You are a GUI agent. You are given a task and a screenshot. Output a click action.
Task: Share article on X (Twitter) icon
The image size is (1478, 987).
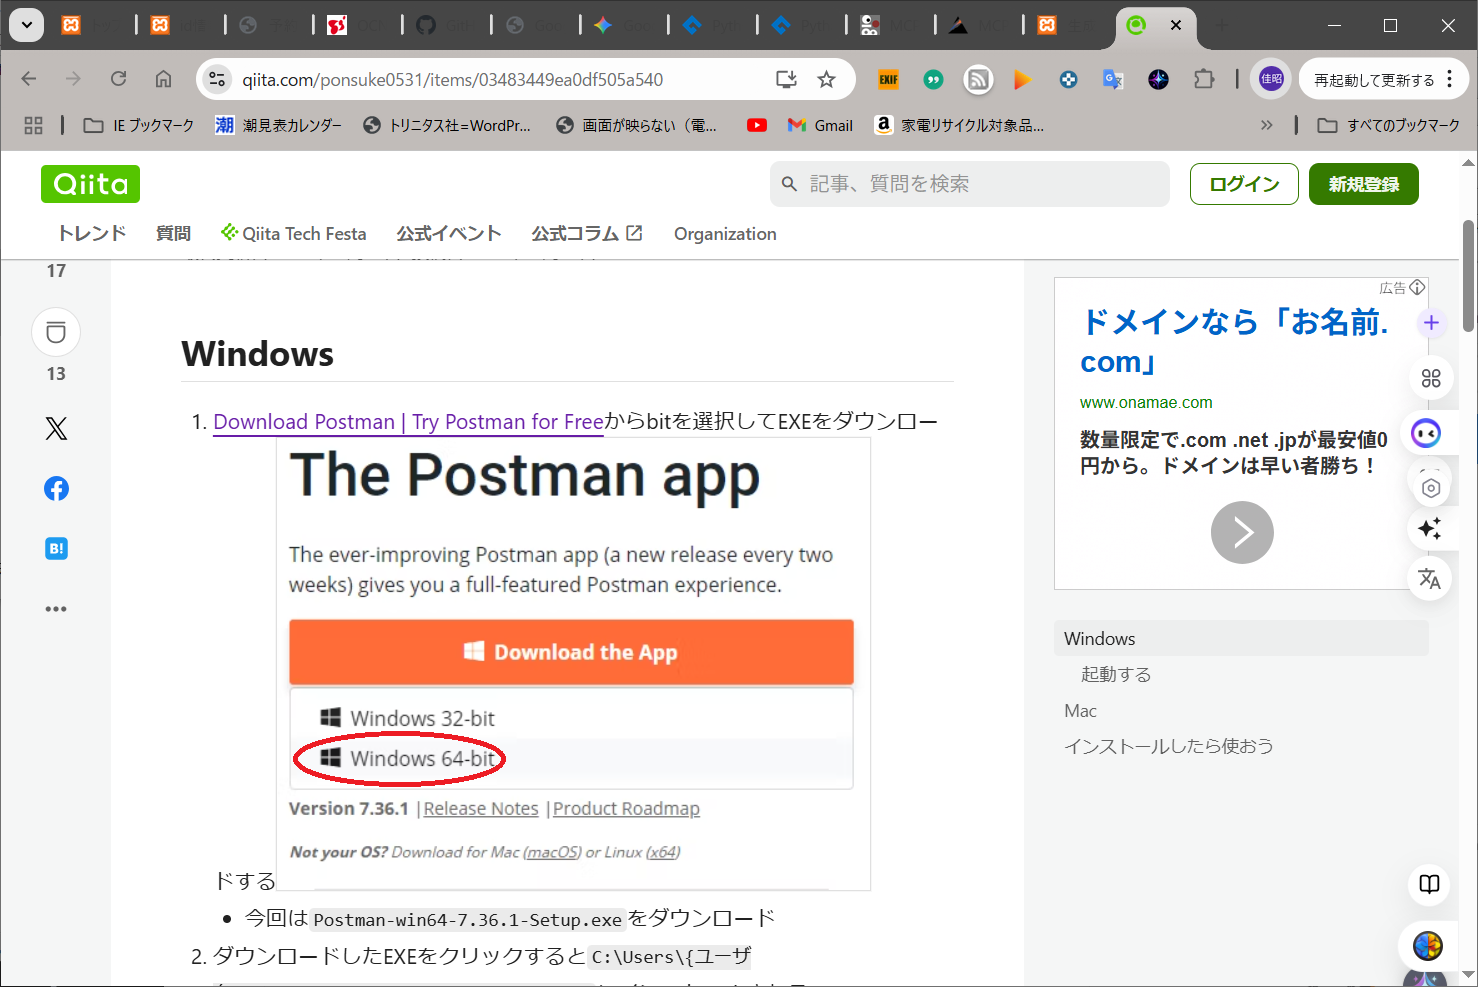(56, 429)
